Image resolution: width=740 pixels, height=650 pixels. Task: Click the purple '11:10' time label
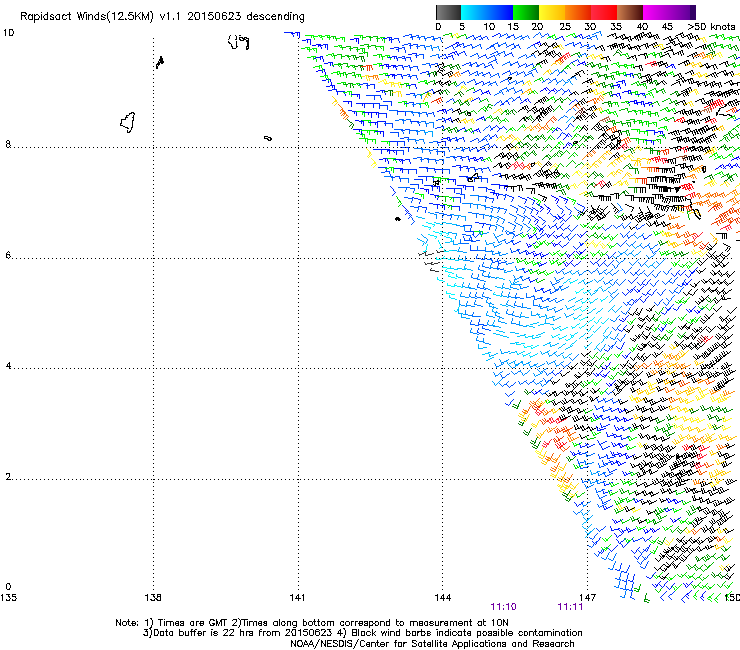tap(503, 607)
